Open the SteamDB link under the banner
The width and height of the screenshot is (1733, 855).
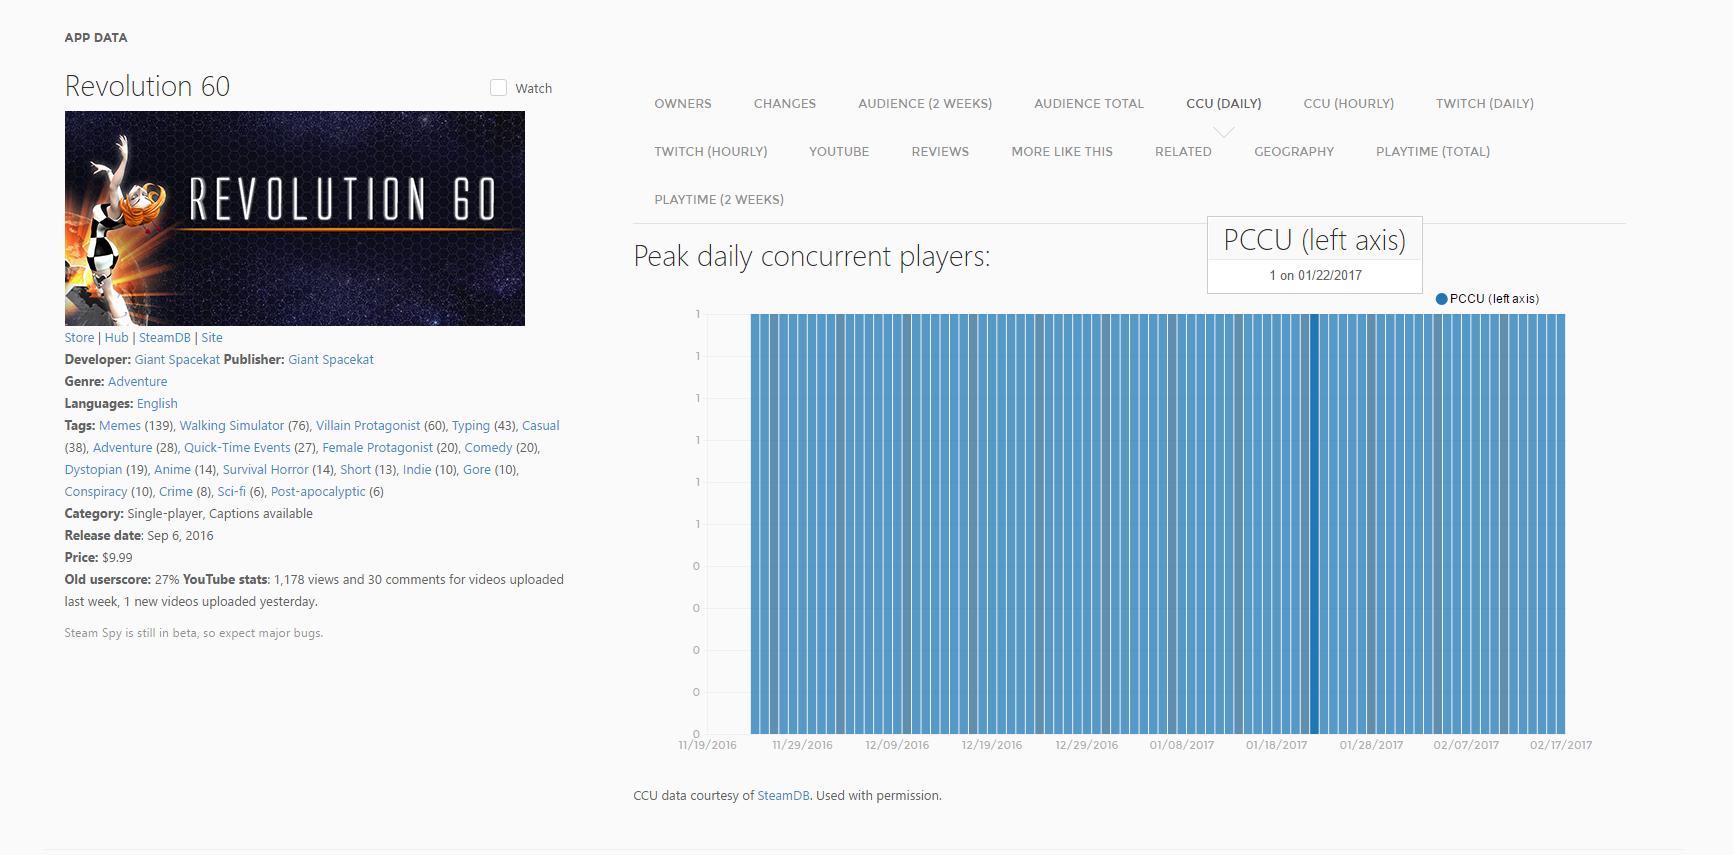point(165,338)
